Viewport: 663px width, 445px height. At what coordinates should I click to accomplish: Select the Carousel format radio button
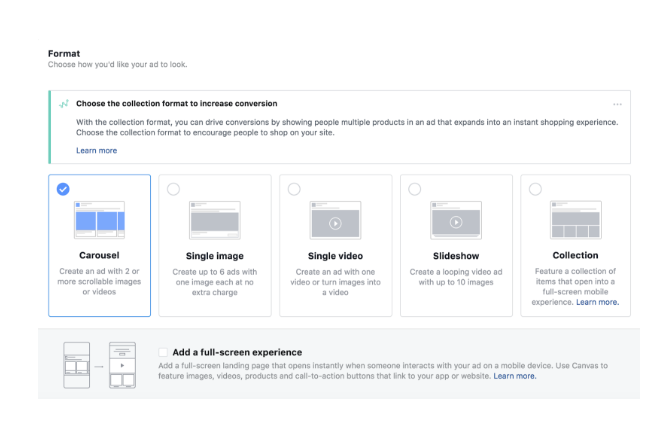[63, 189]
